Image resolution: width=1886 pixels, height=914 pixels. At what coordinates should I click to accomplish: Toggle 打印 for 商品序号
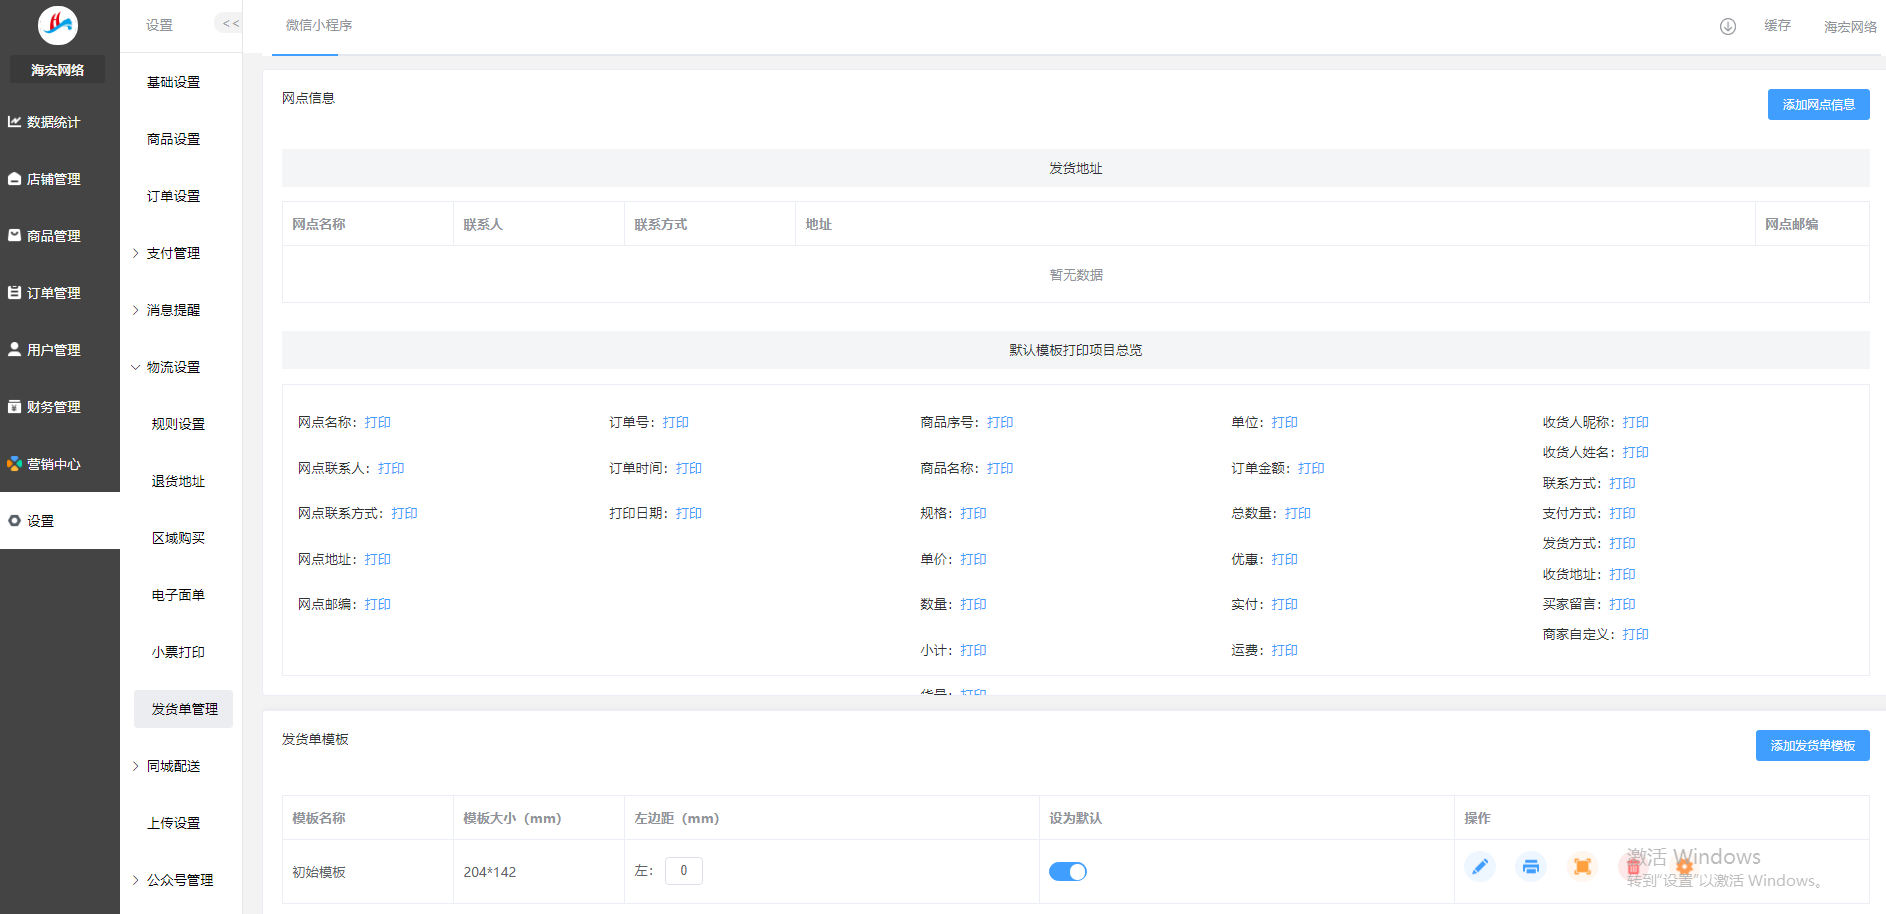pyautogui.click(x=1000, y=422)
